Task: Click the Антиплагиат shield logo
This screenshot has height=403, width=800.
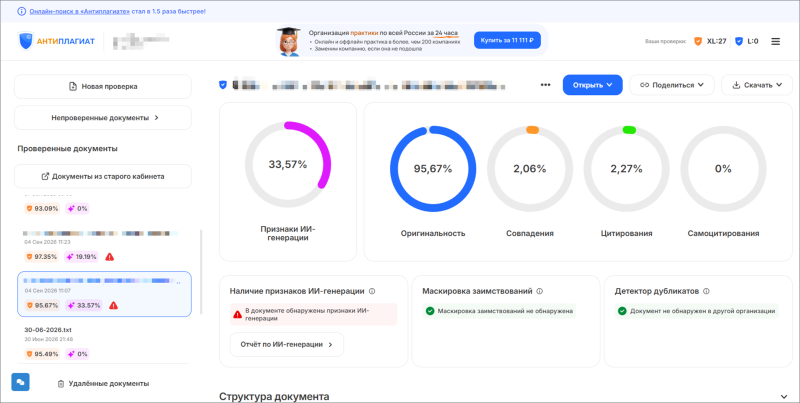Action: [x=25, y=41]
